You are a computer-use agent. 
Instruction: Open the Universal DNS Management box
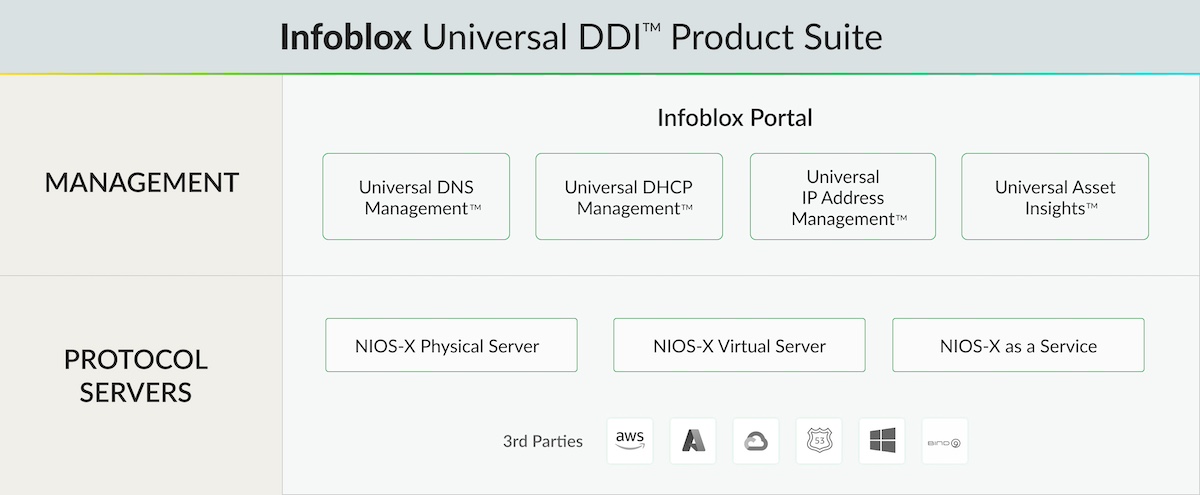point(416,197)
